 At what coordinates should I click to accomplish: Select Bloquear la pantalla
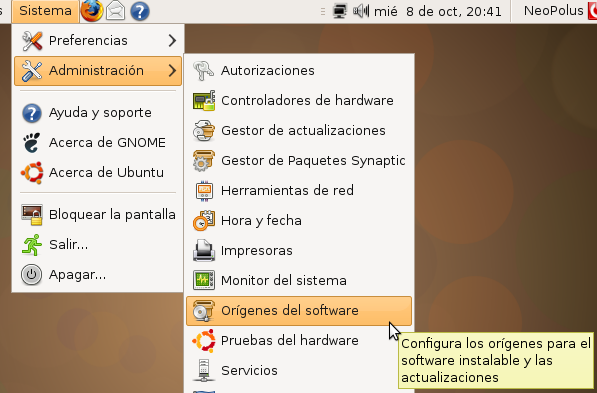tap(98, 215)
